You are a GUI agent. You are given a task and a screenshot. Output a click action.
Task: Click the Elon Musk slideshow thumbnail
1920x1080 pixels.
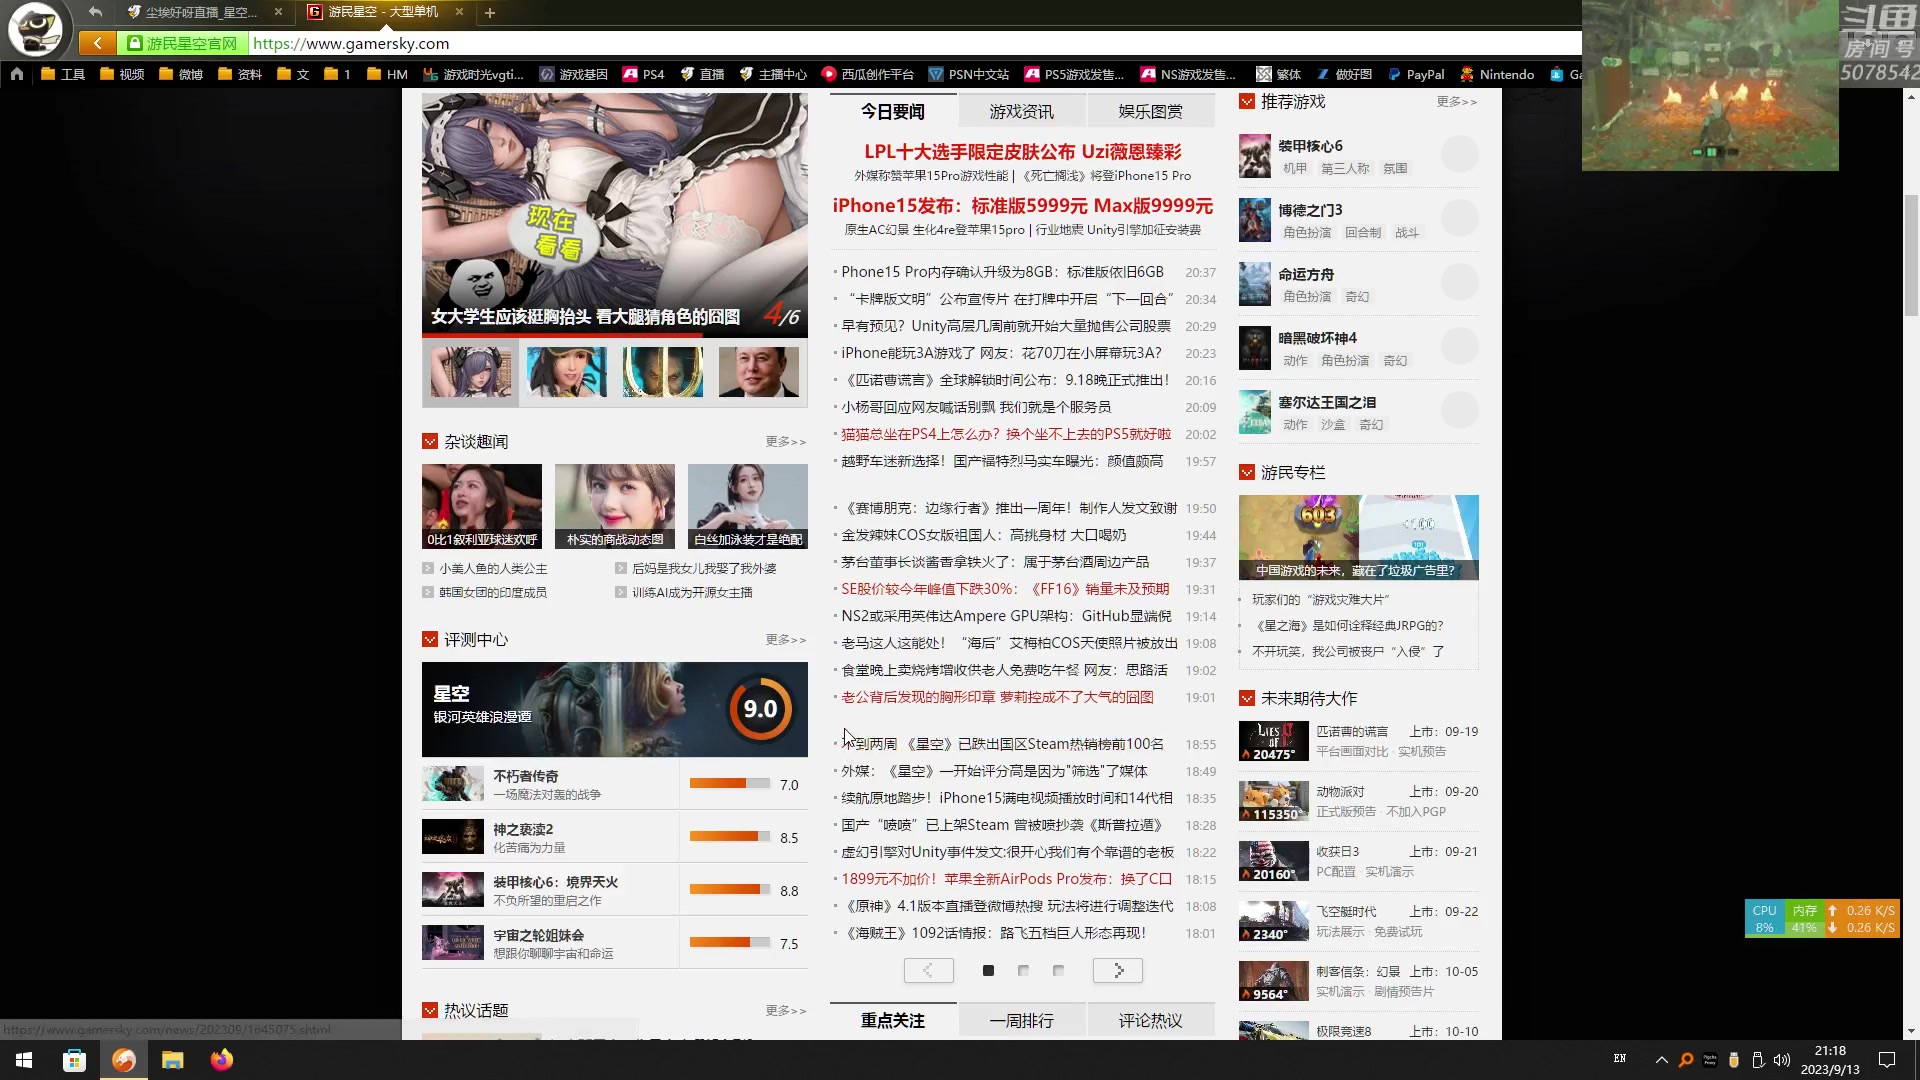coord(759,372)
